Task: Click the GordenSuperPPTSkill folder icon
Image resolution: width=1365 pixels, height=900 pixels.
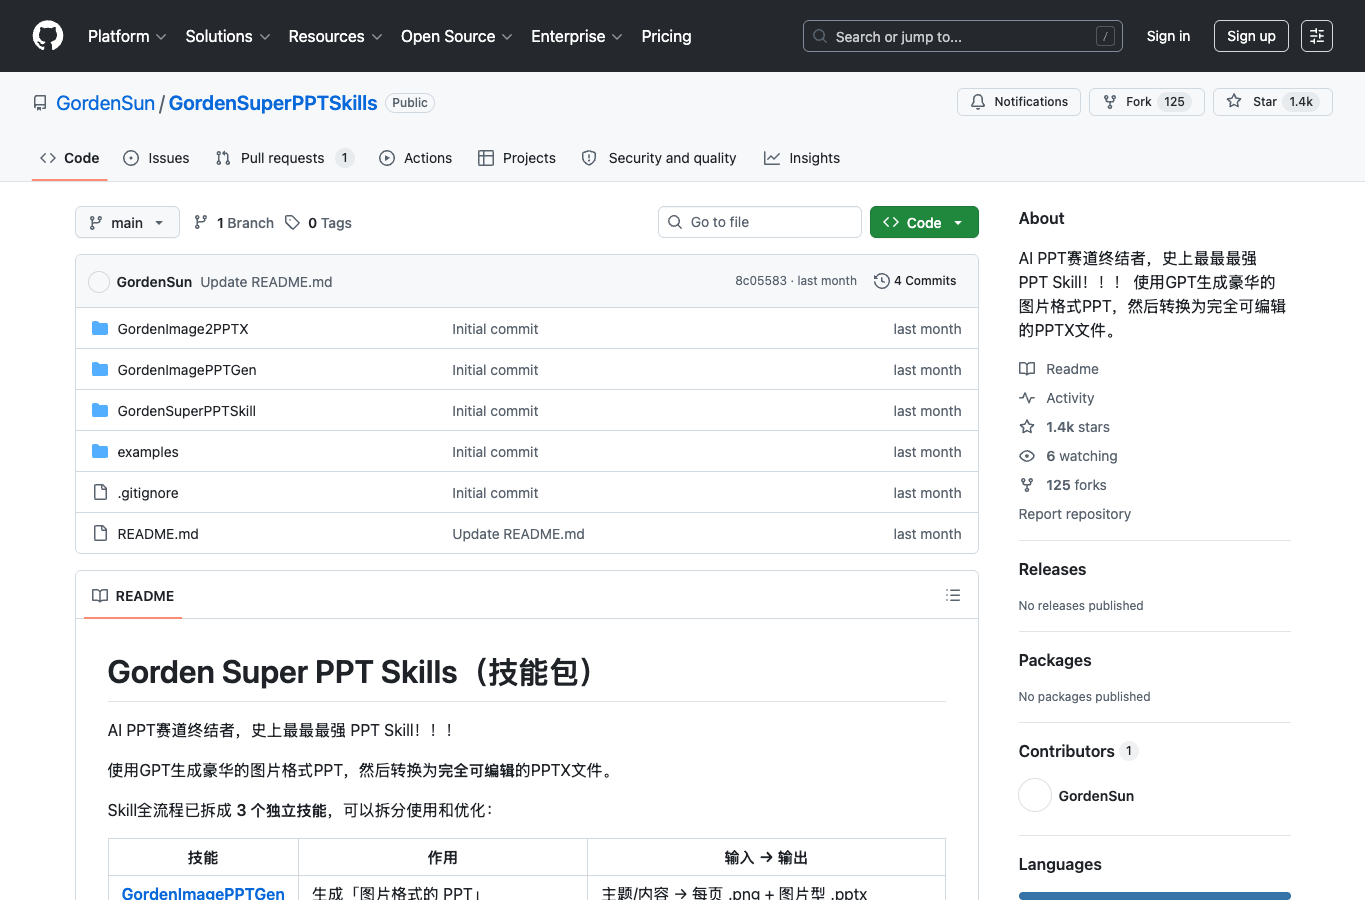Action: (100, 411)
